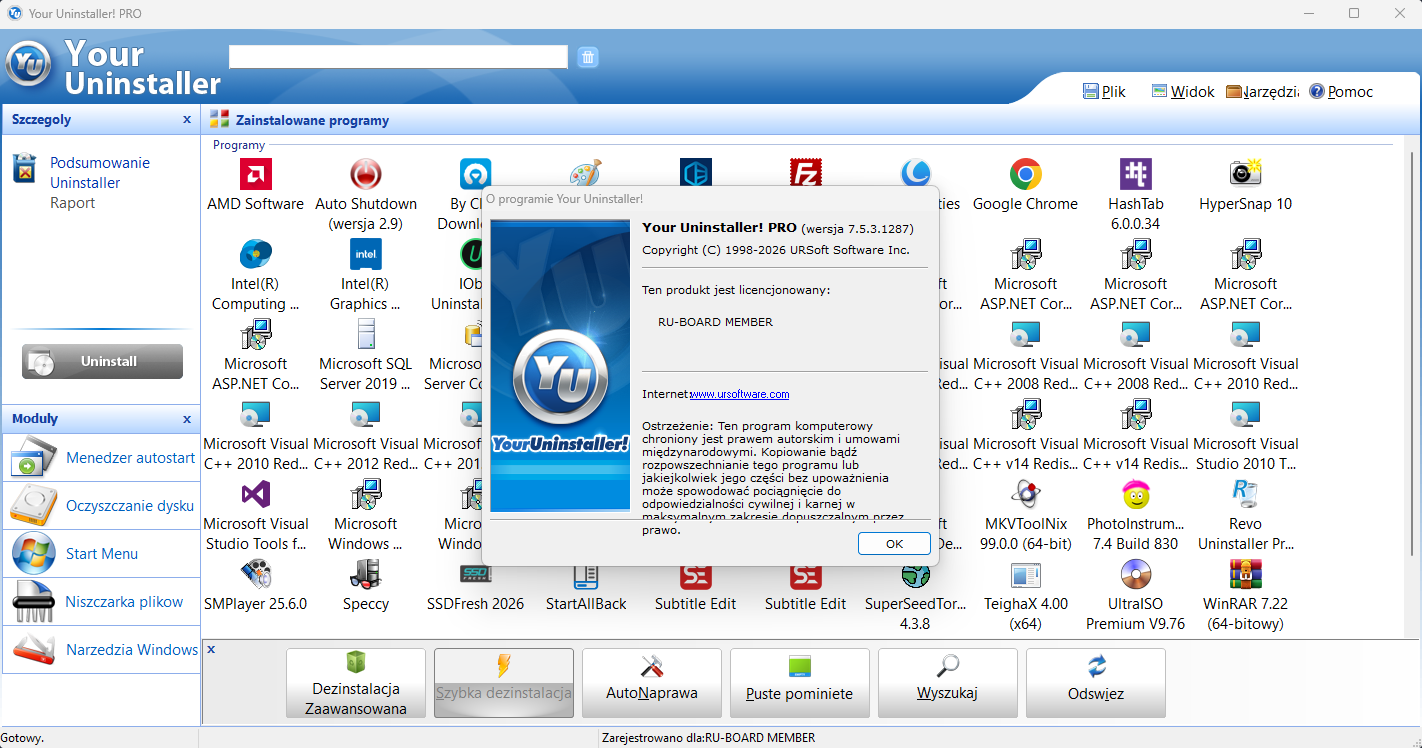Select the Revo Uninstaller Pro icon
The width and height of the screenshot is (1422, 748).
[x=1245, y=494]
